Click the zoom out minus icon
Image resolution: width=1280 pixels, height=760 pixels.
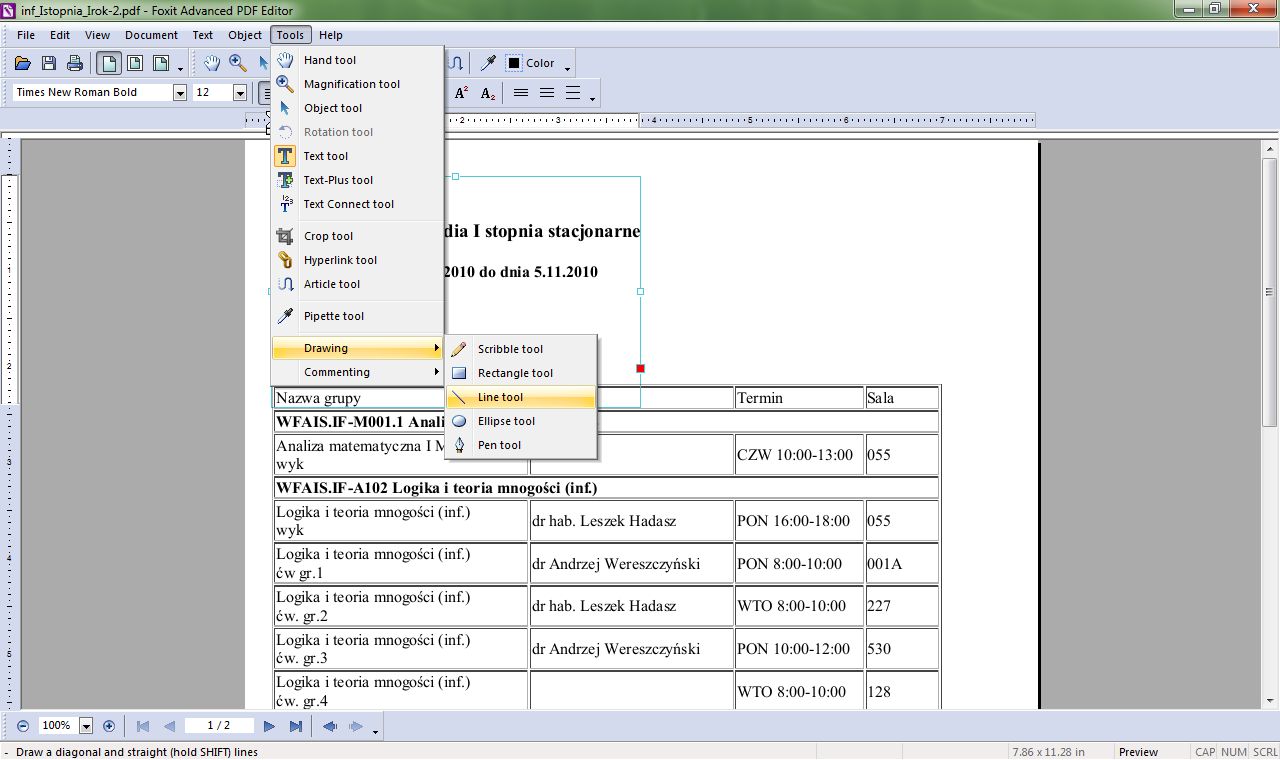click(x=23, y=726)
